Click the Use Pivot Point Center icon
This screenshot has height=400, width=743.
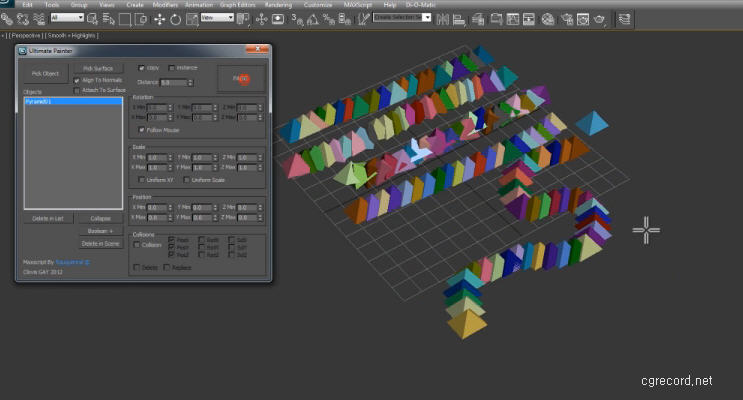pos(243,19)
